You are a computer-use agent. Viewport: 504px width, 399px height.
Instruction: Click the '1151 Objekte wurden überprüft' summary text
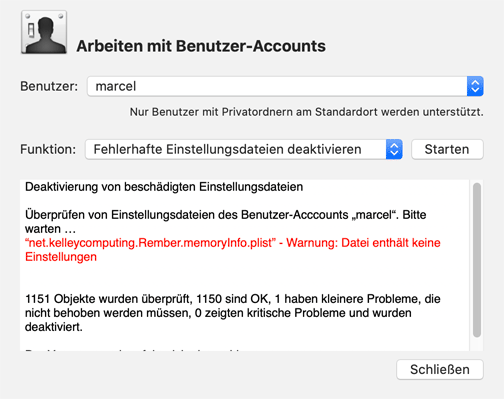pos(233,313)
